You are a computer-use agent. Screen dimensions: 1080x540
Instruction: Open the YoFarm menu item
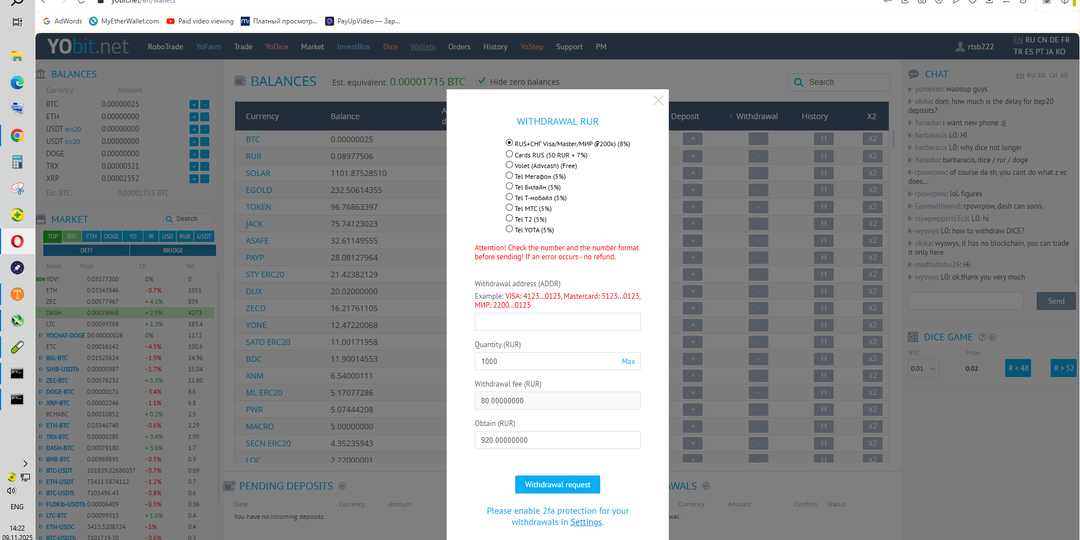point(209,47)
